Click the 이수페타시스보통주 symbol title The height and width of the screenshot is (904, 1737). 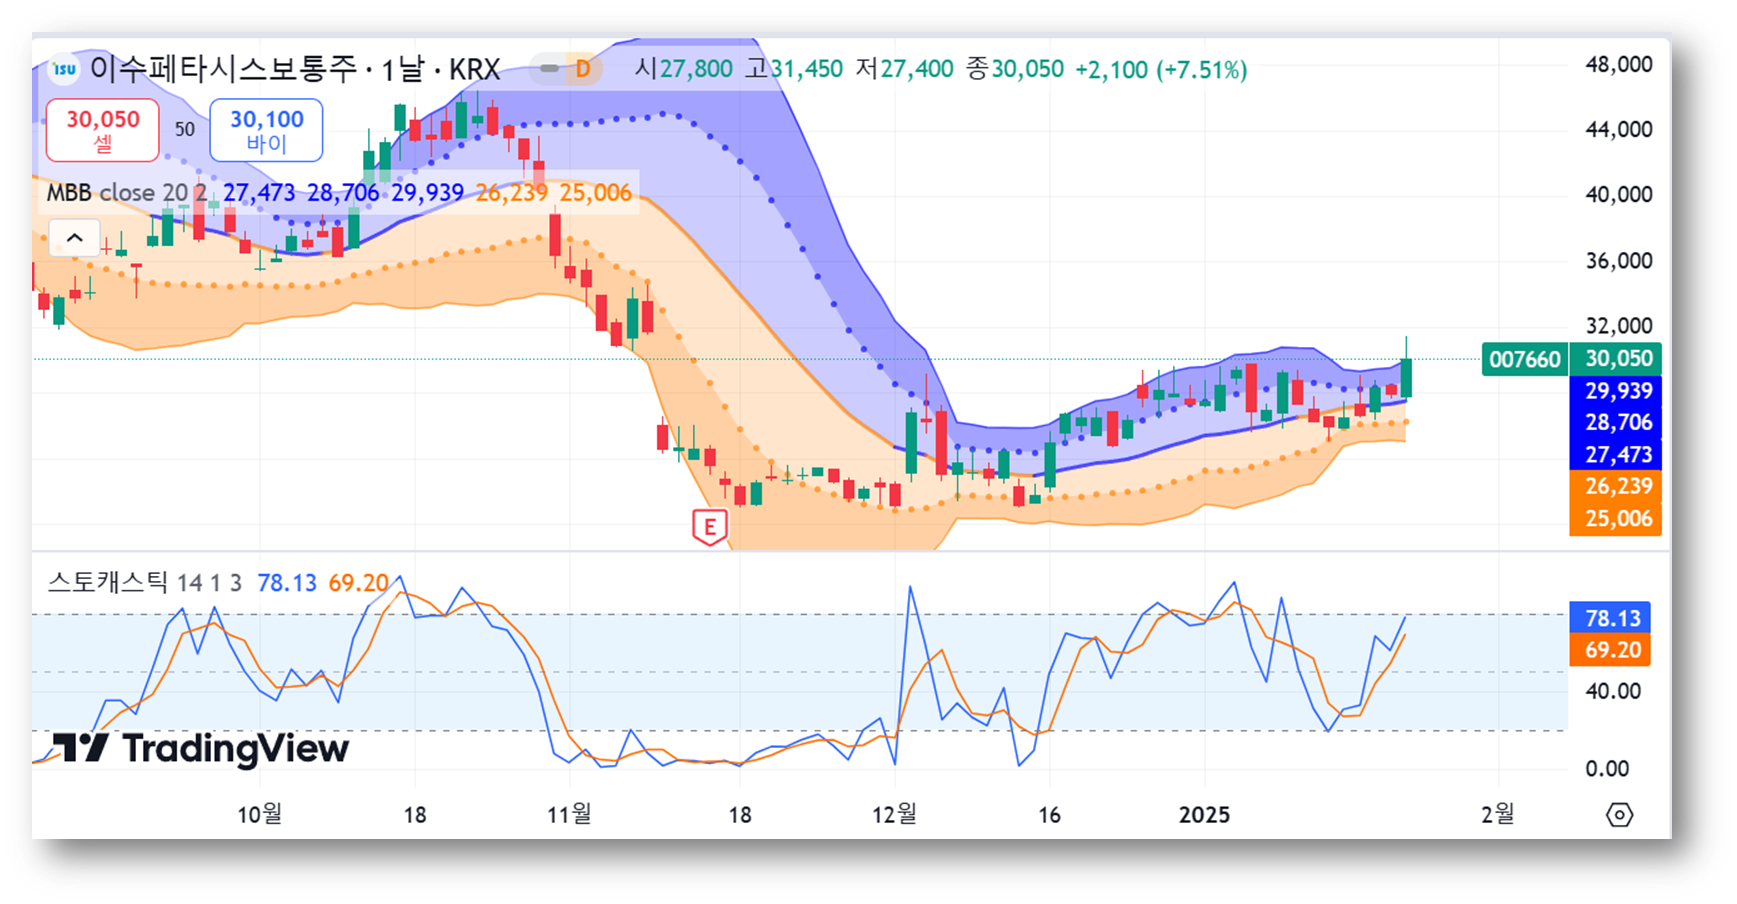point(223,68)
